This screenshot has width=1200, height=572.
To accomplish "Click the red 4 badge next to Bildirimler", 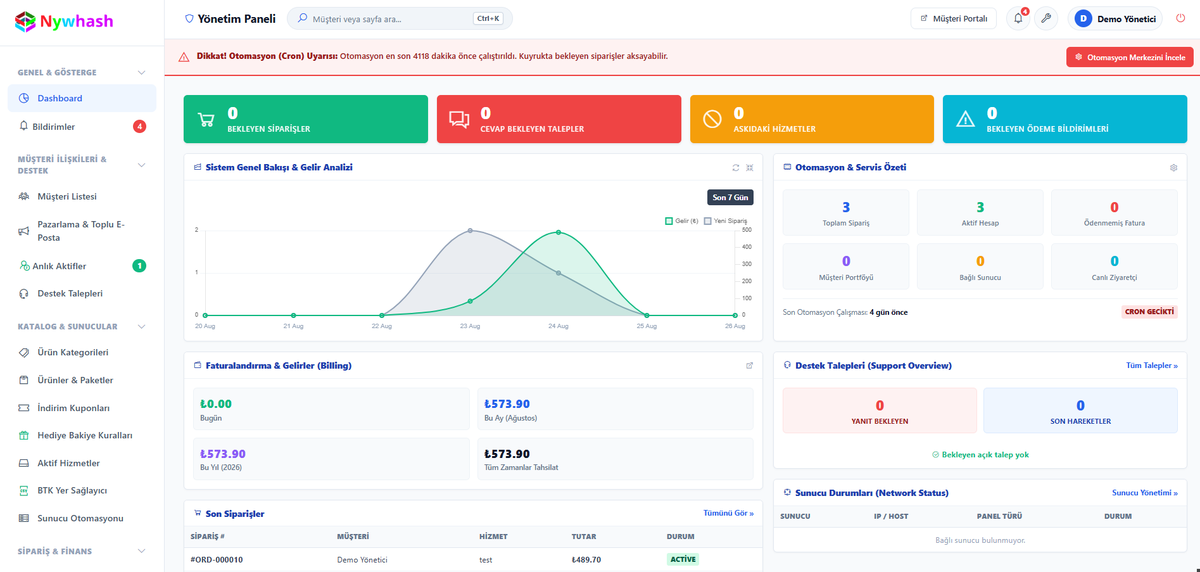I will 140,126.
